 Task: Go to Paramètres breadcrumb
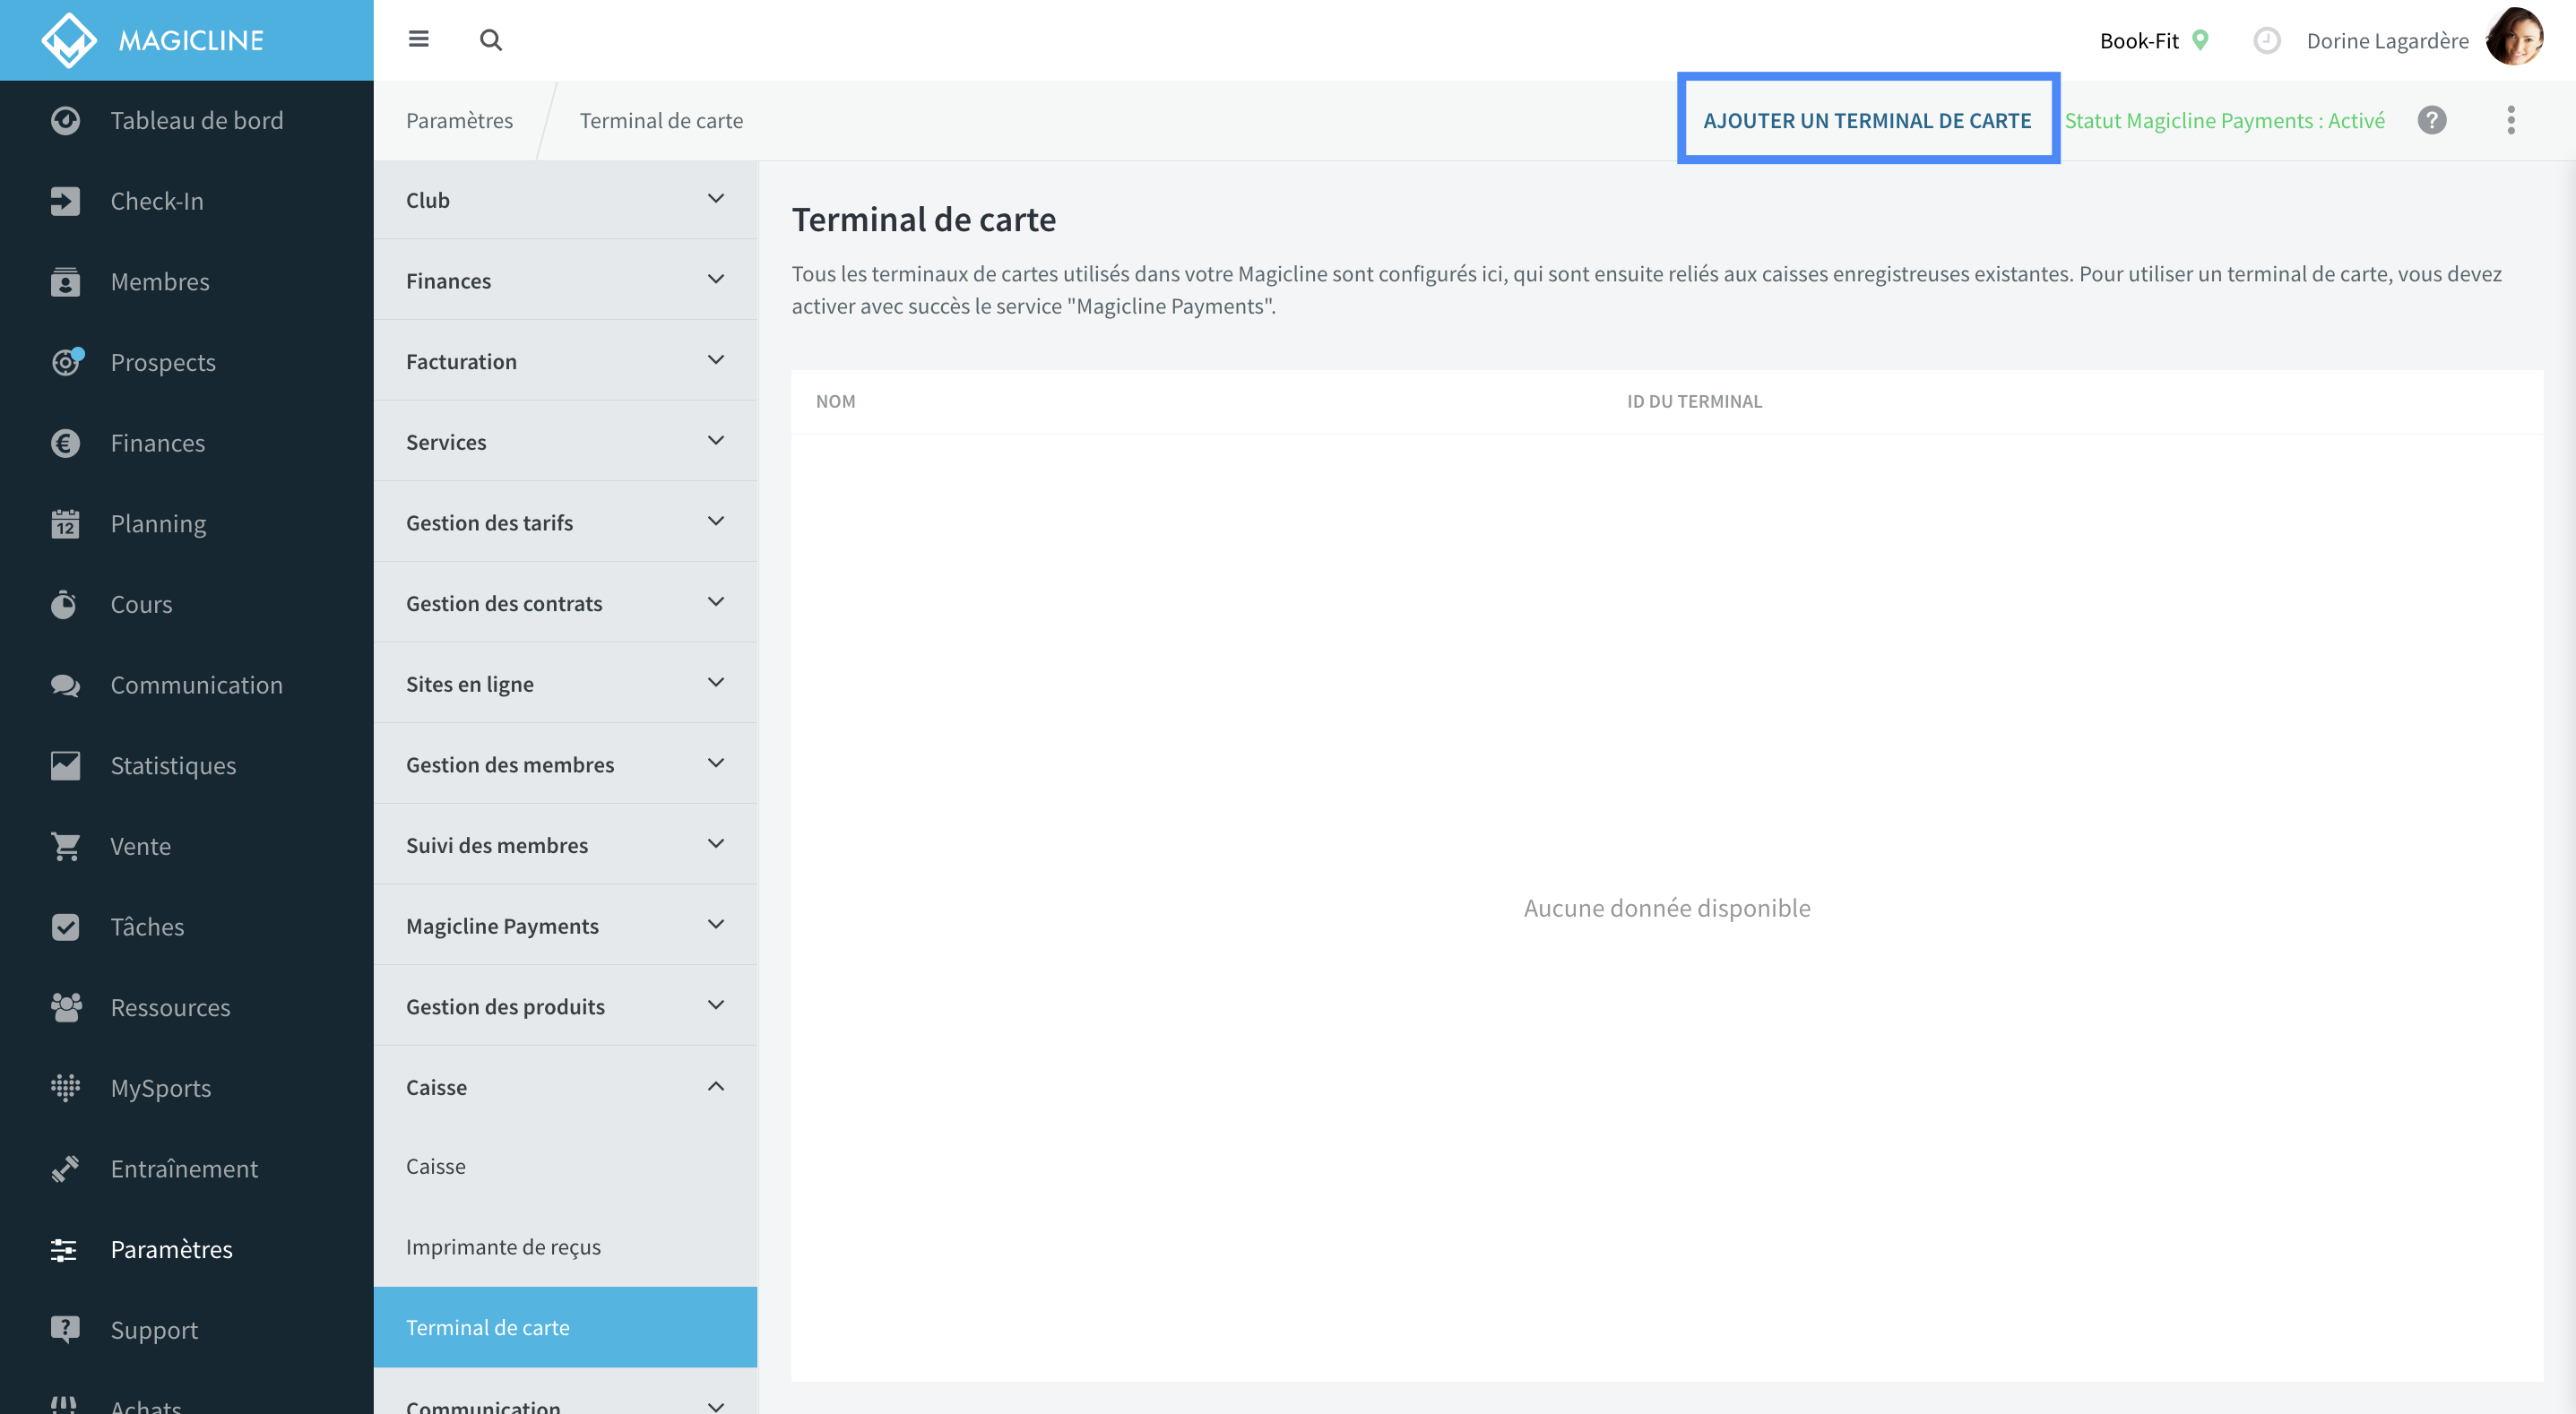click(x=459, y=120)
